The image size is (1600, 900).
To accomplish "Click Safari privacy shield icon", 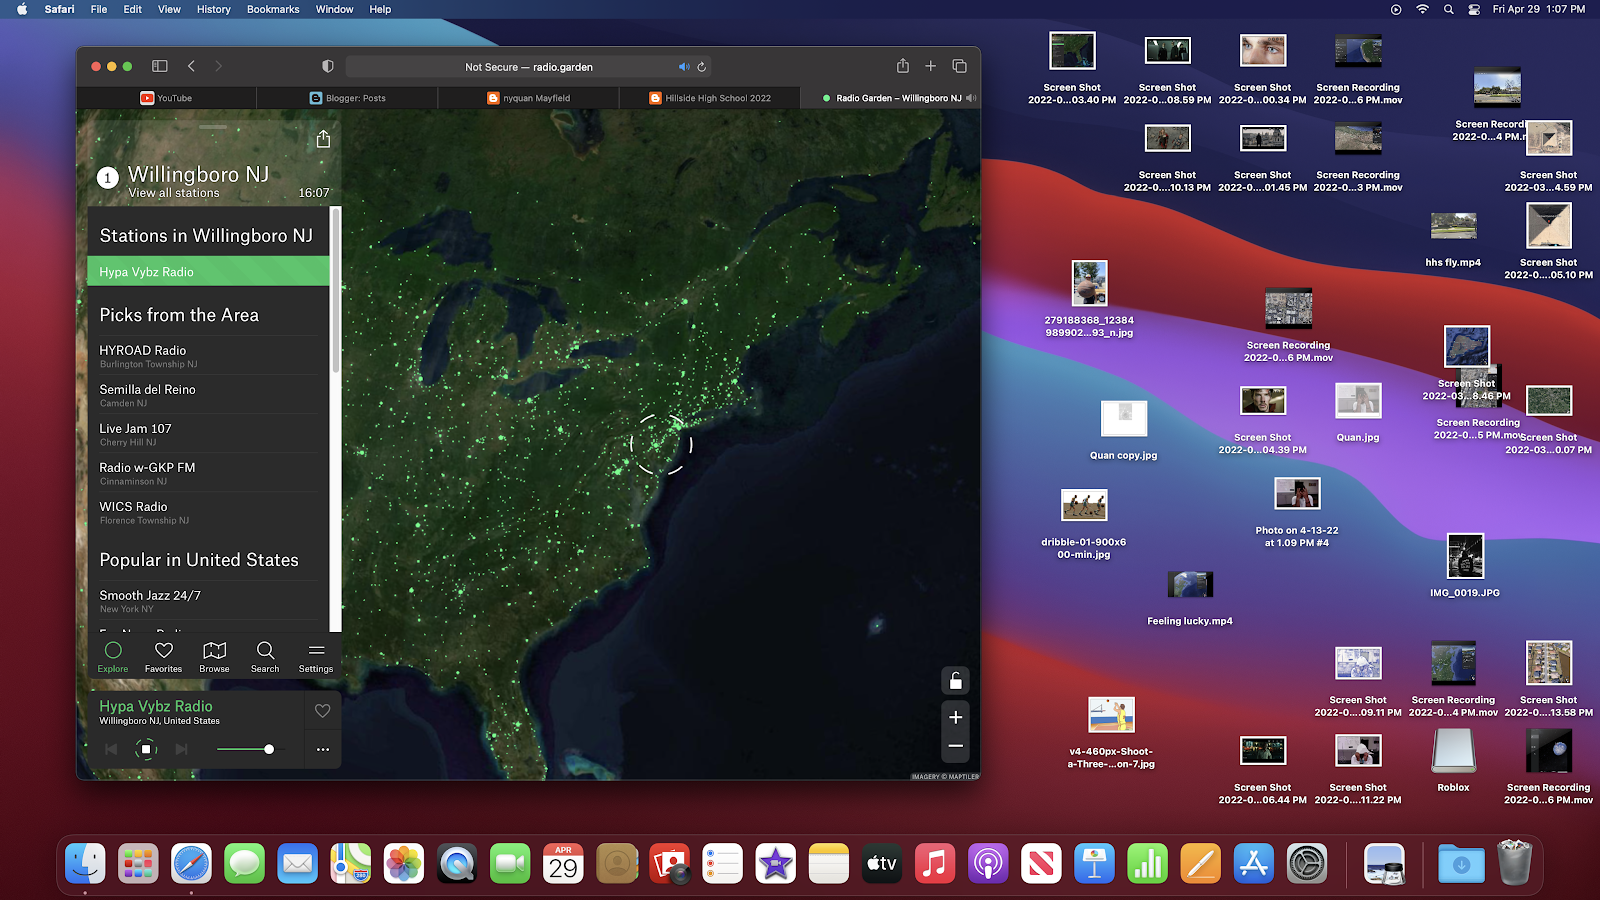I will 327,66.
